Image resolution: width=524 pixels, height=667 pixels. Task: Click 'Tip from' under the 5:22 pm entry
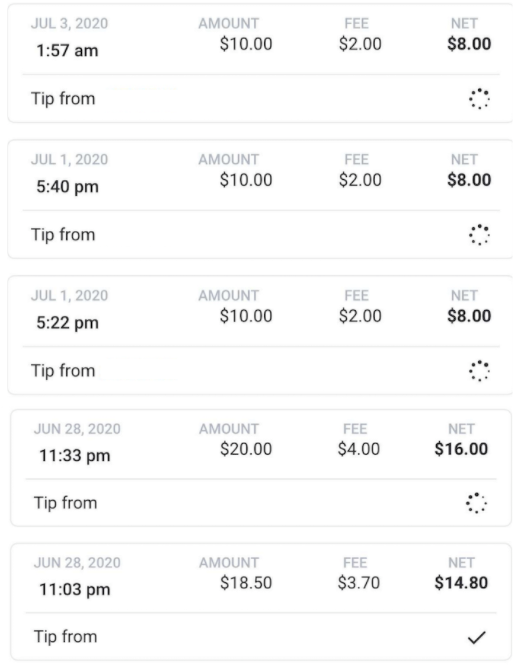pos(63,371)
